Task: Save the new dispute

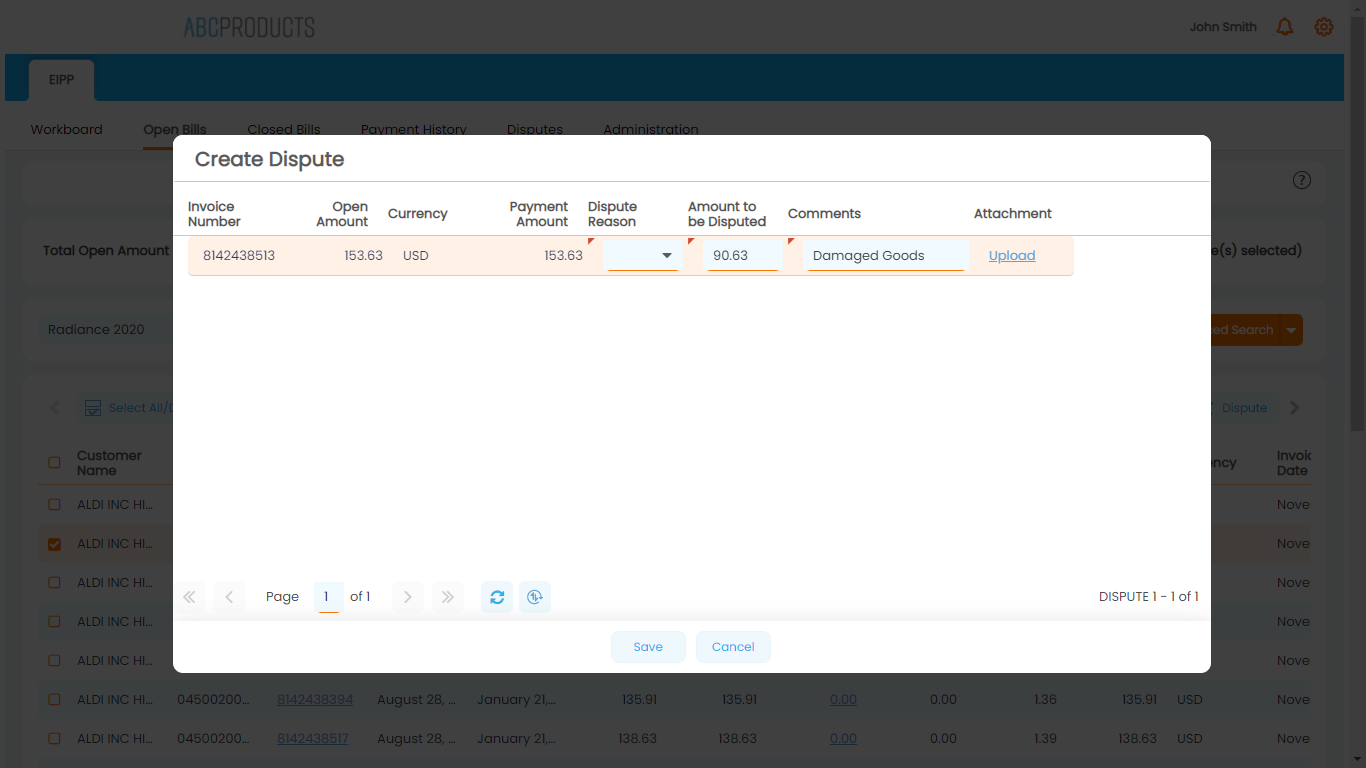Action: click(648, 646)
